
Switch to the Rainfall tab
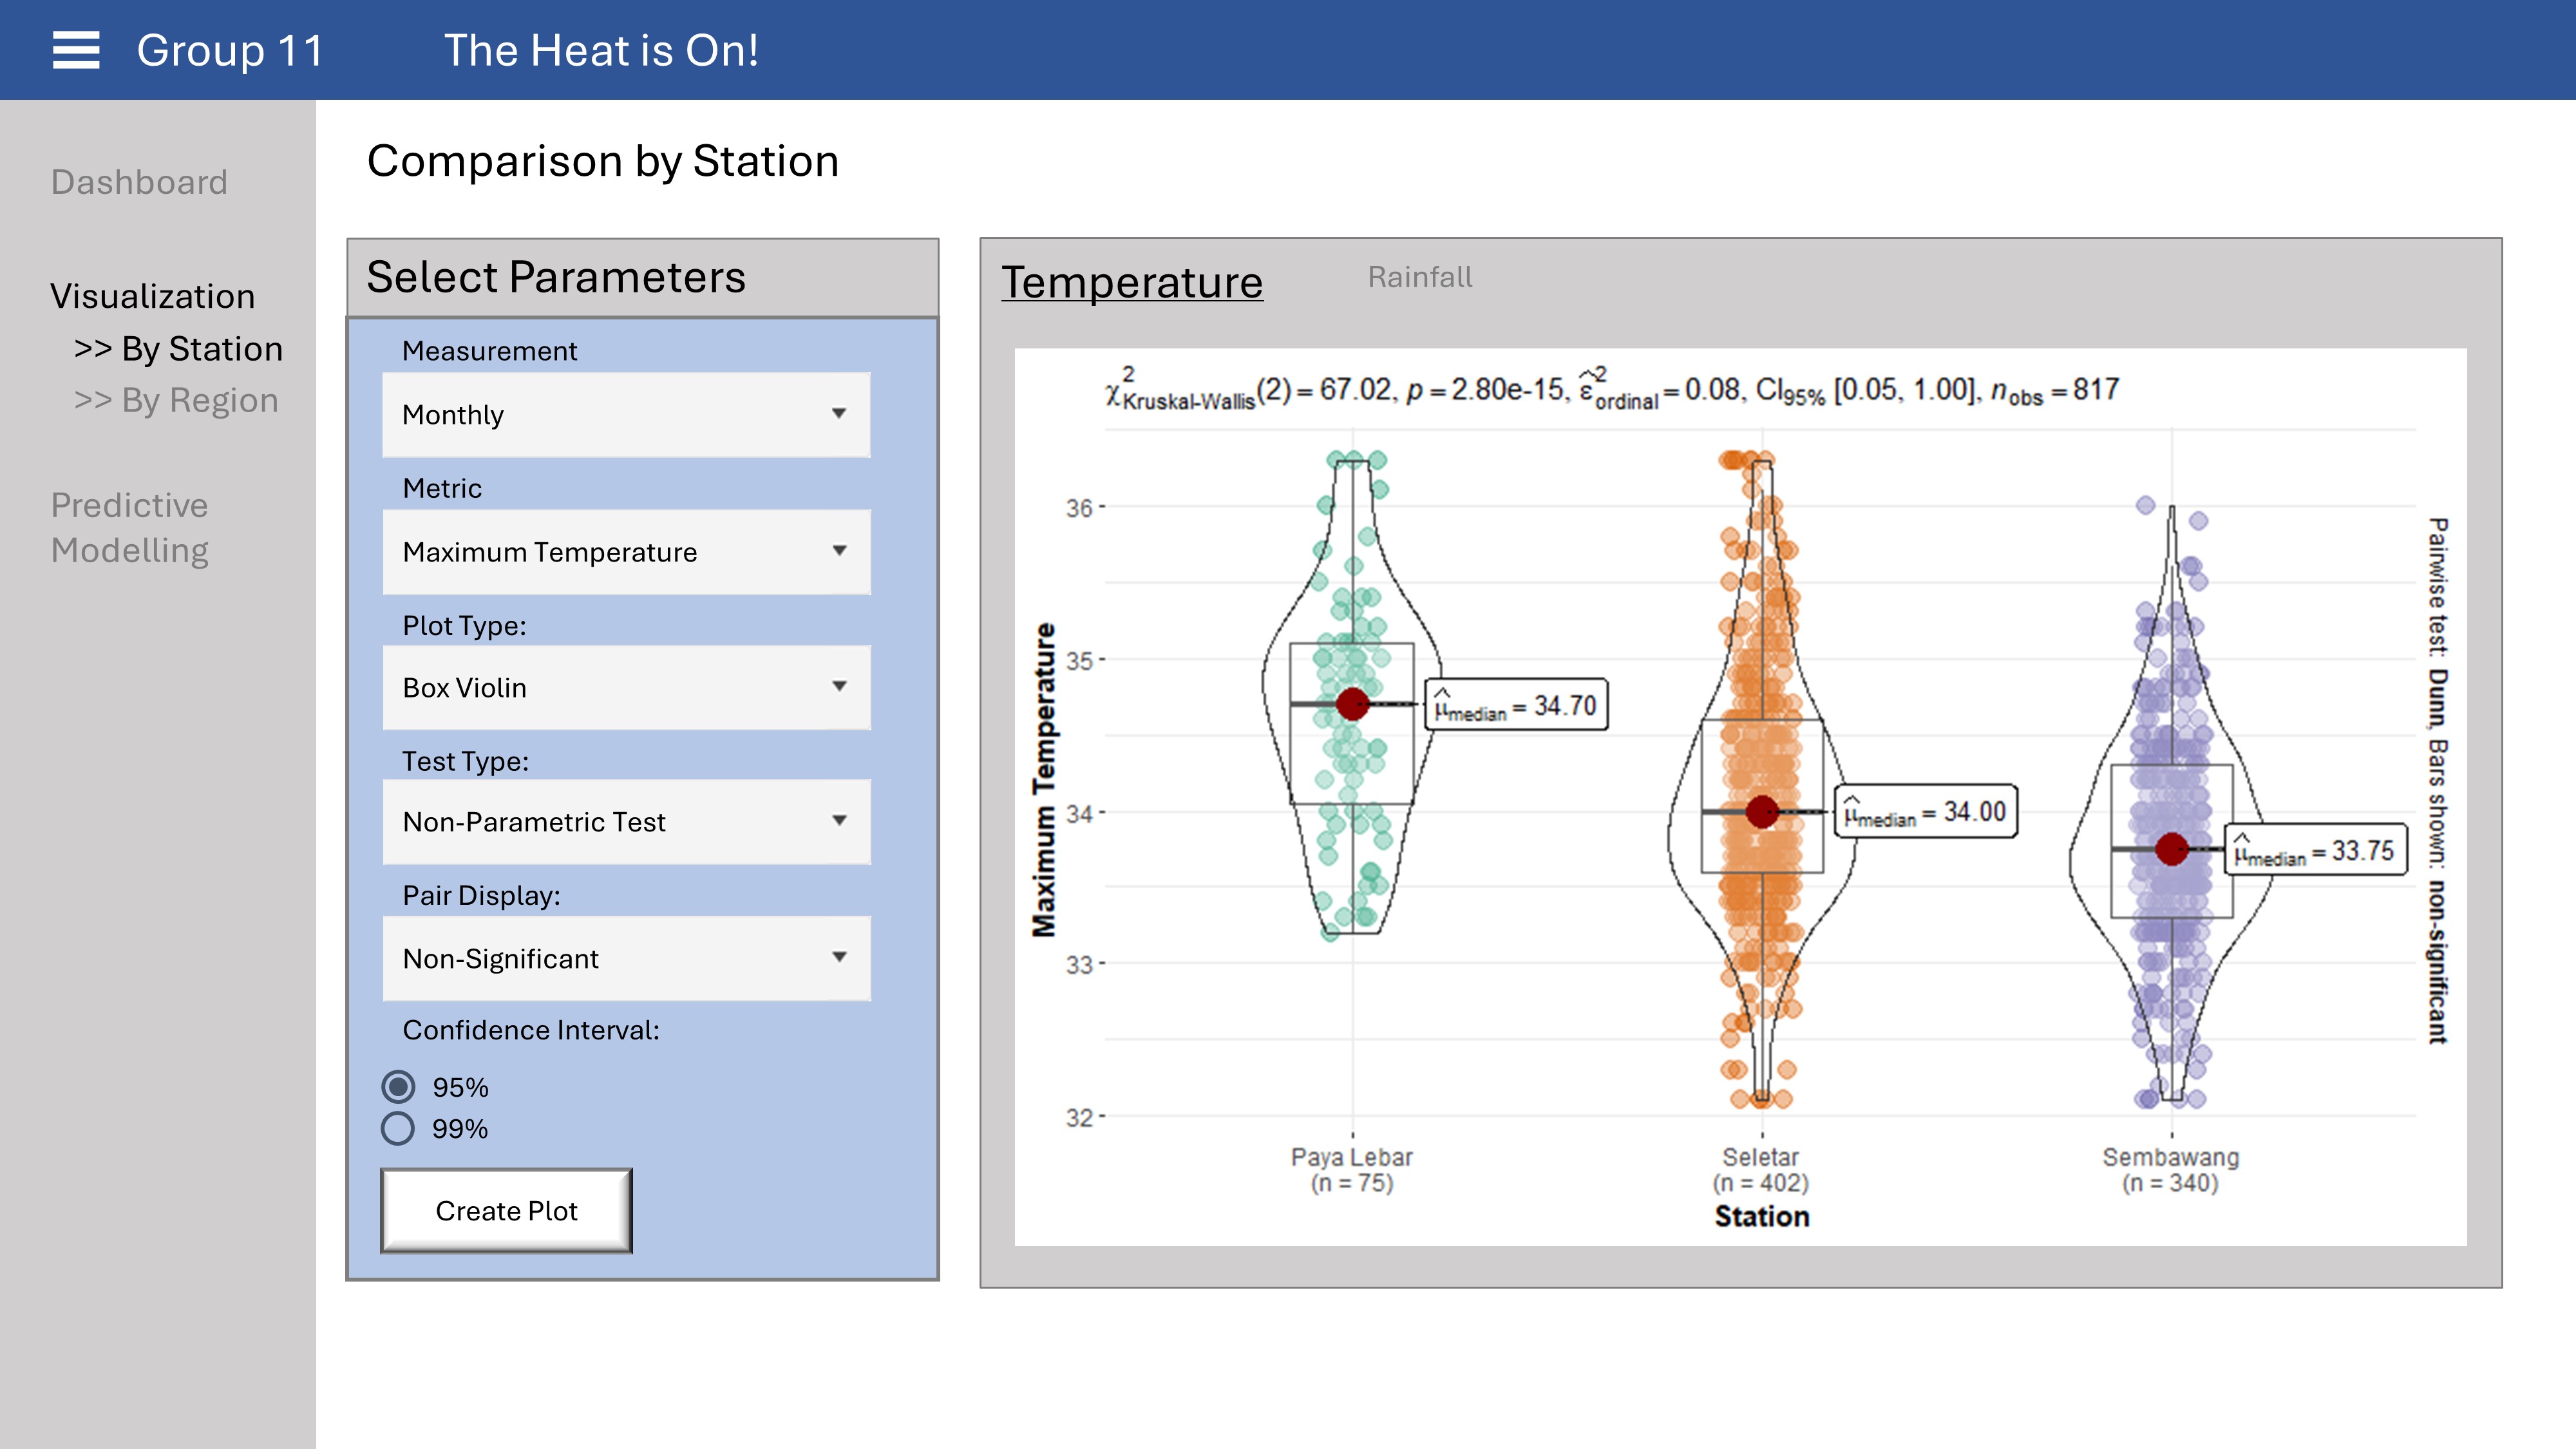[x=1419, y=277]
